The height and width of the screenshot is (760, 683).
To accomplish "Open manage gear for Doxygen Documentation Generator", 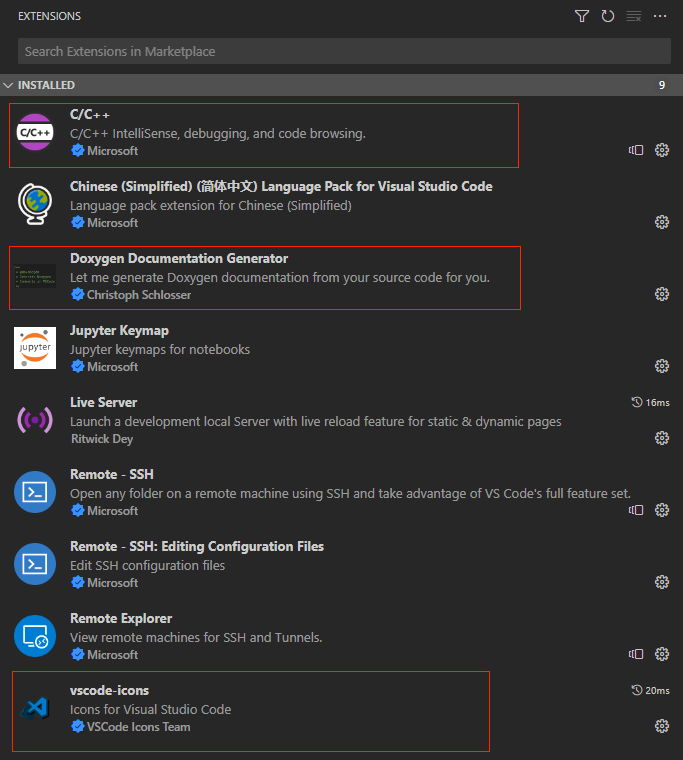I will pos(662,294).
